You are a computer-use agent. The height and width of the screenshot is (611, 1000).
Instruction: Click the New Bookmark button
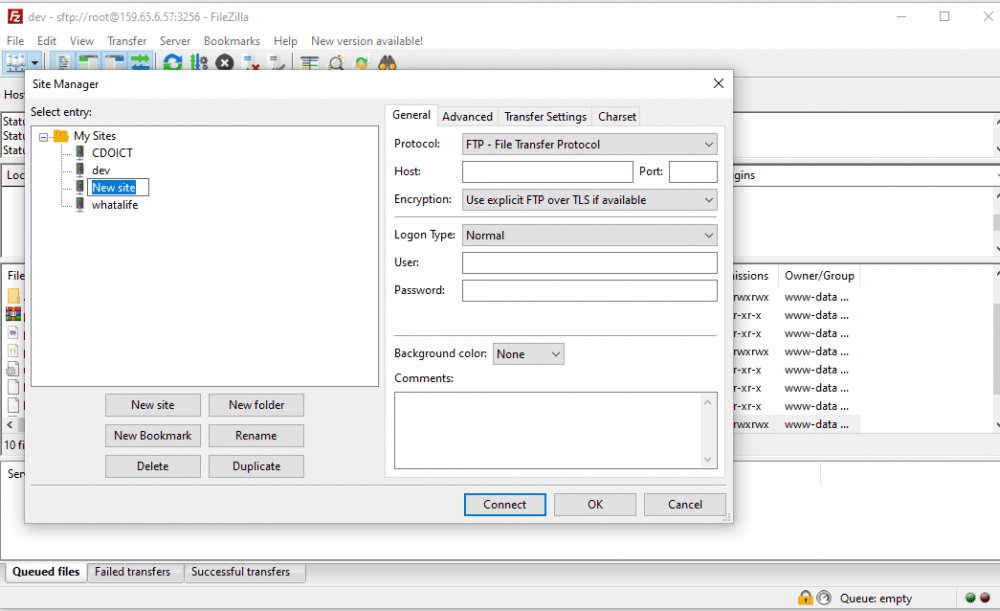152,436
